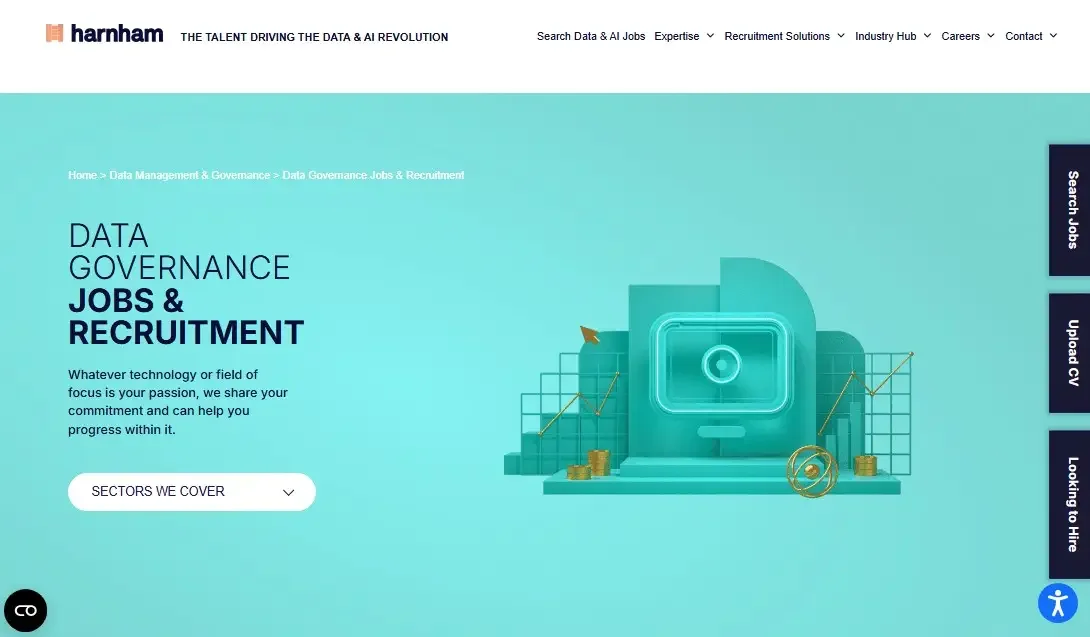Open the accessibility widget icon
1090x637 pixels.
point(1057,602)
